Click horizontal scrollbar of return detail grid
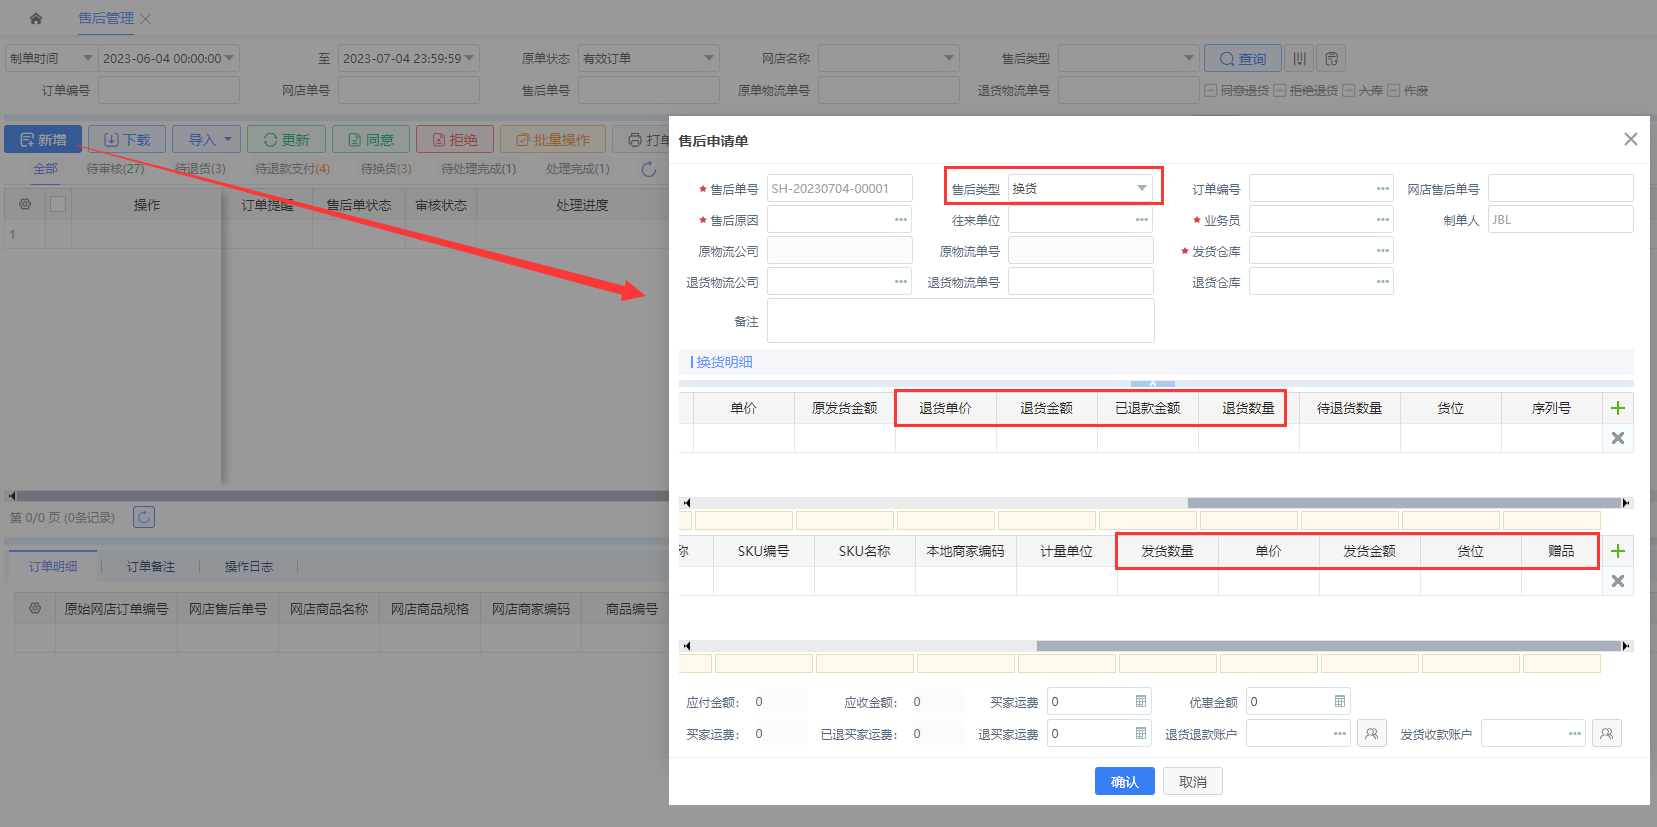Viewport: 1657px width, 827px height. click(x=1404, y=503)
